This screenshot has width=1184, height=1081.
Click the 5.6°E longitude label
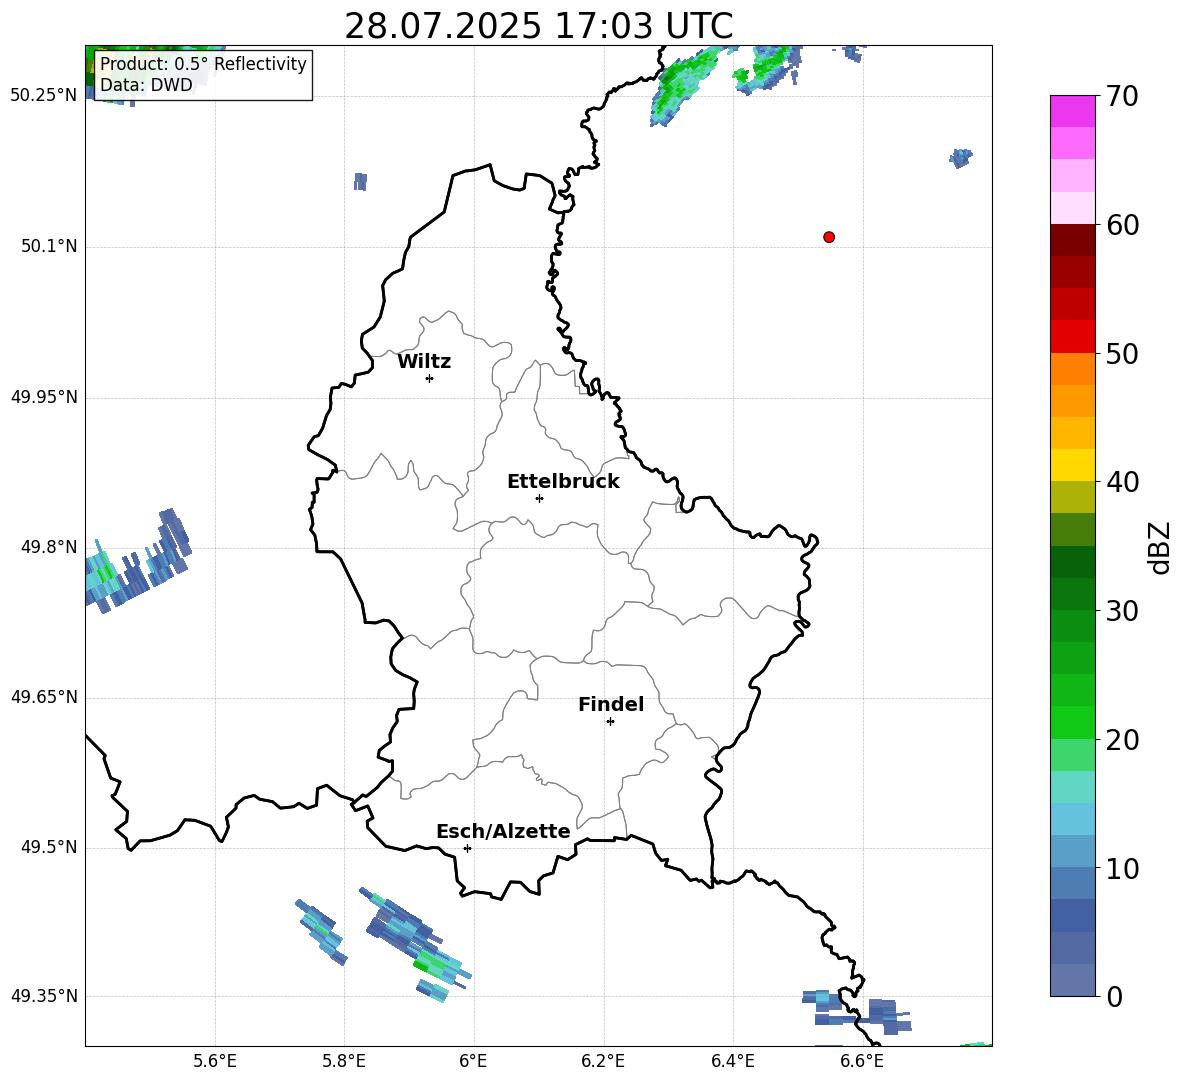point(215,1061)
